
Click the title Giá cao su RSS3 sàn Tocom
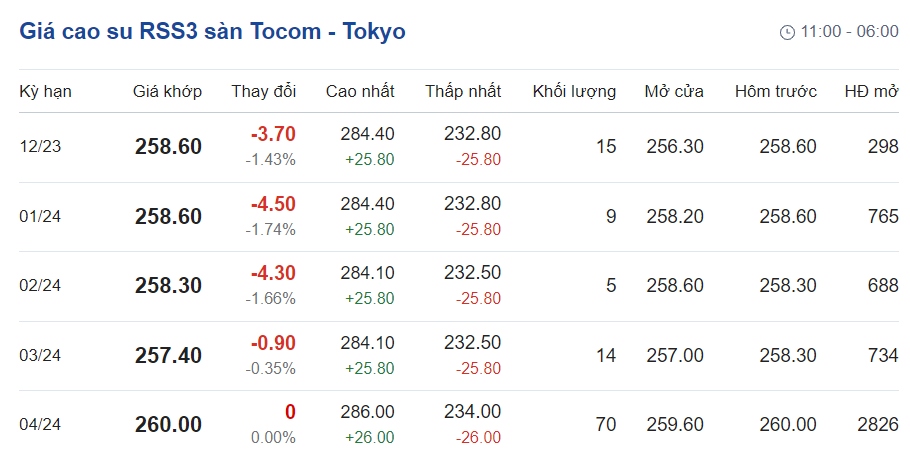(212, 31)
